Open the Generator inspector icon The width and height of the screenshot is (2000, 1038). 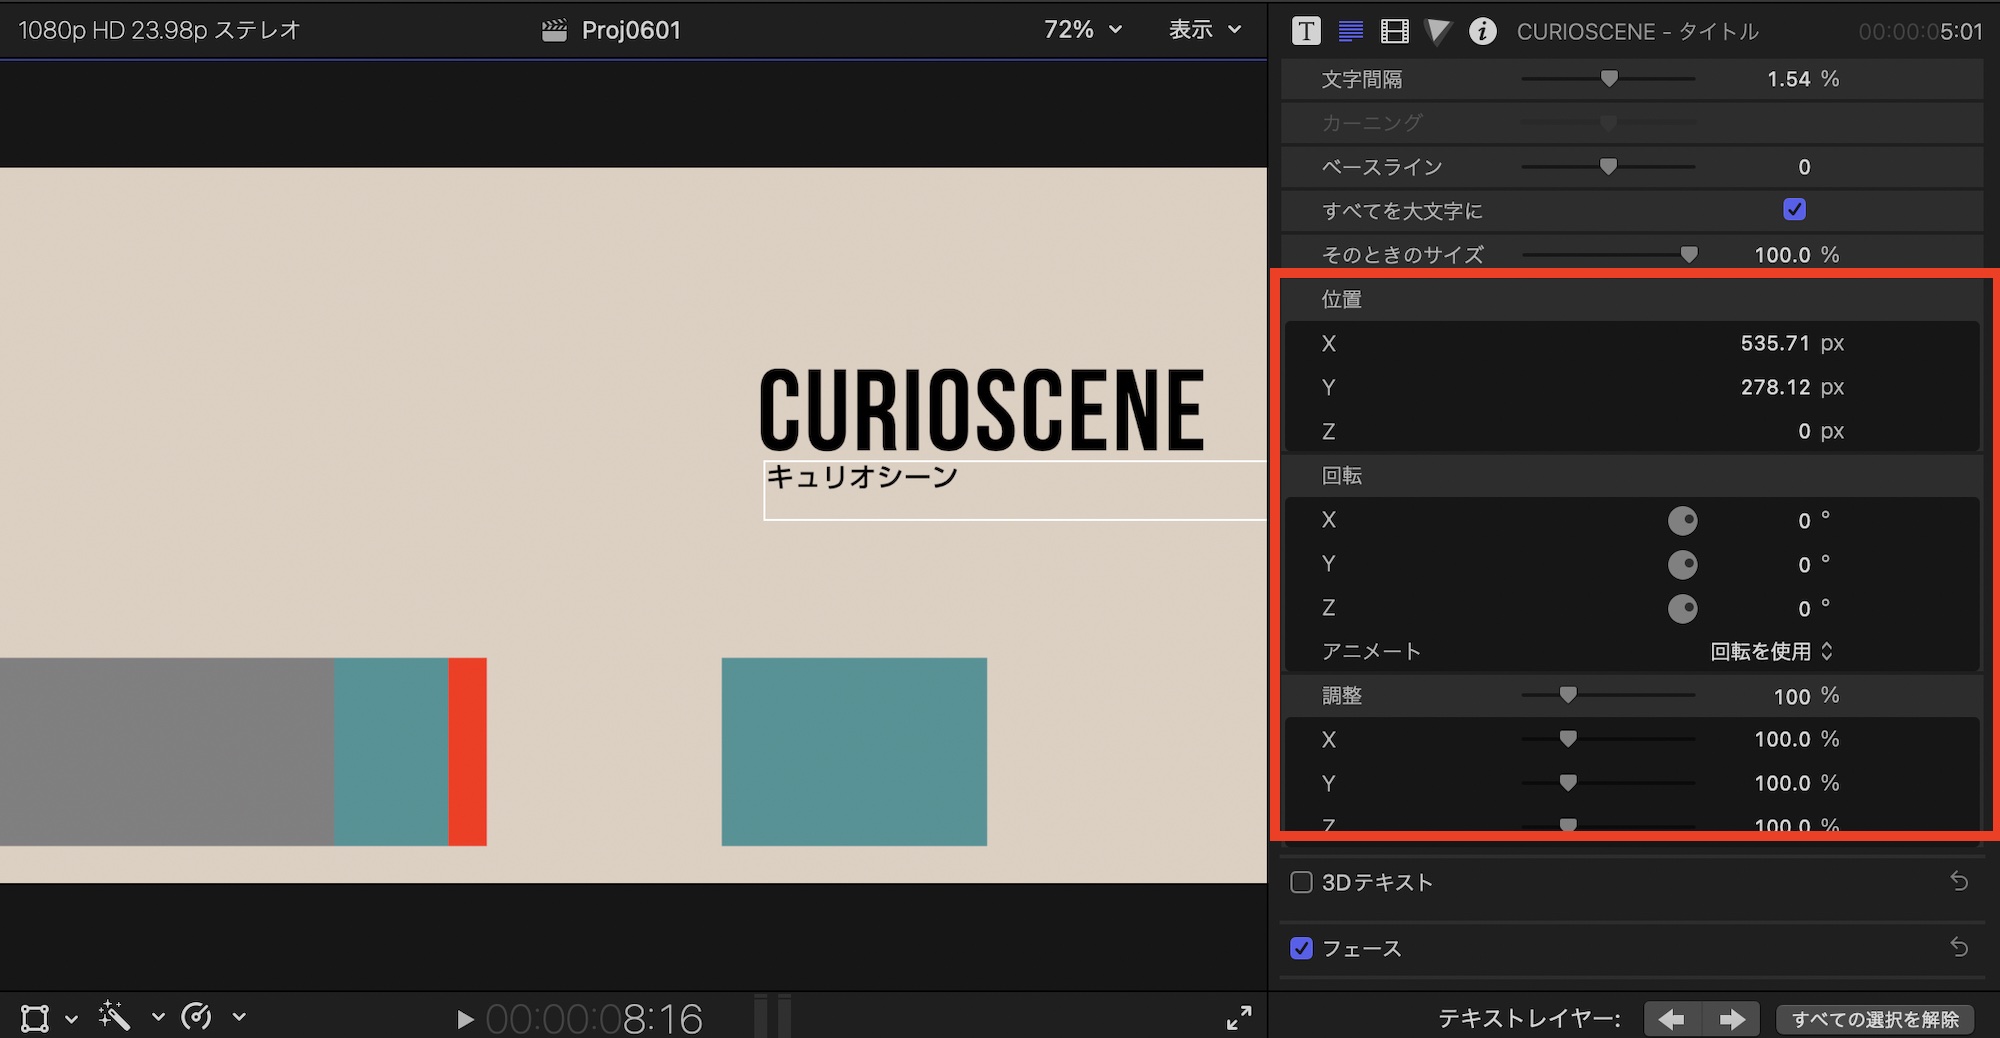1438,31
